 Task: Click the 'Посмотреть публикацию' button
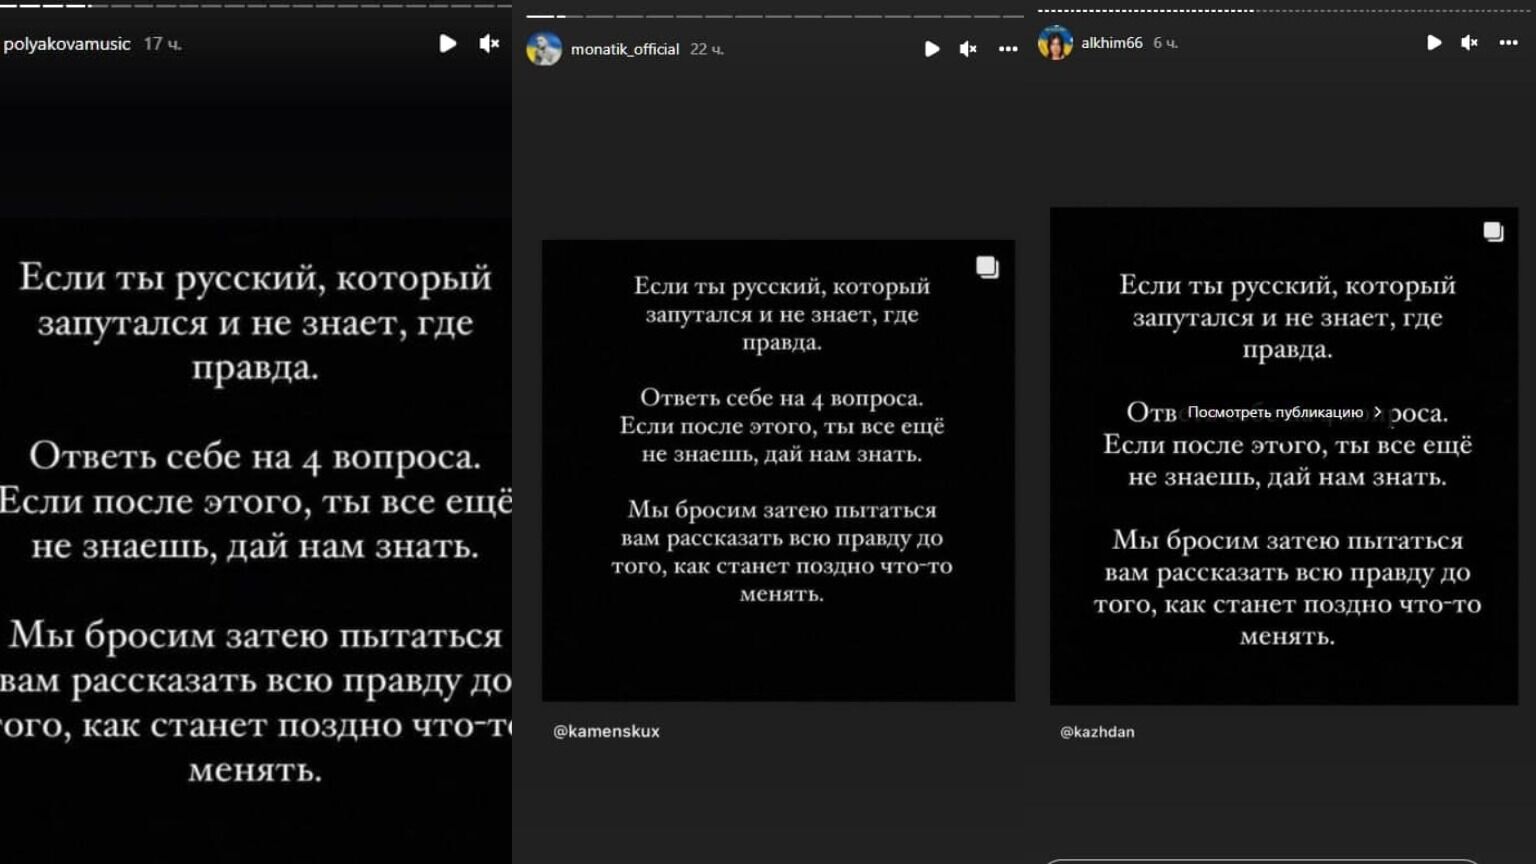(x=1284, y=412)
